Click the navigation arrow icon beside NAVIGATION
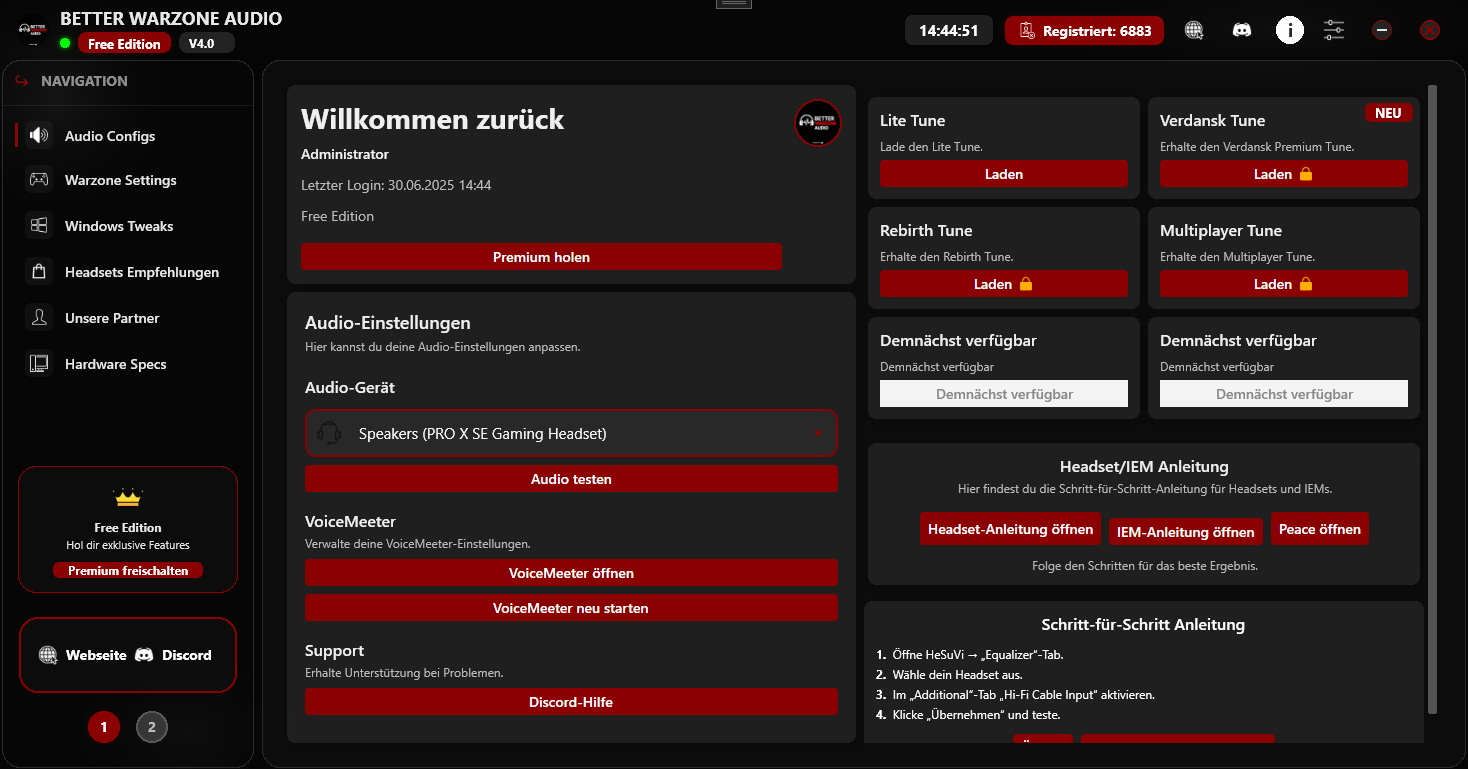1468x769 pixels. [x=22, y=81]
